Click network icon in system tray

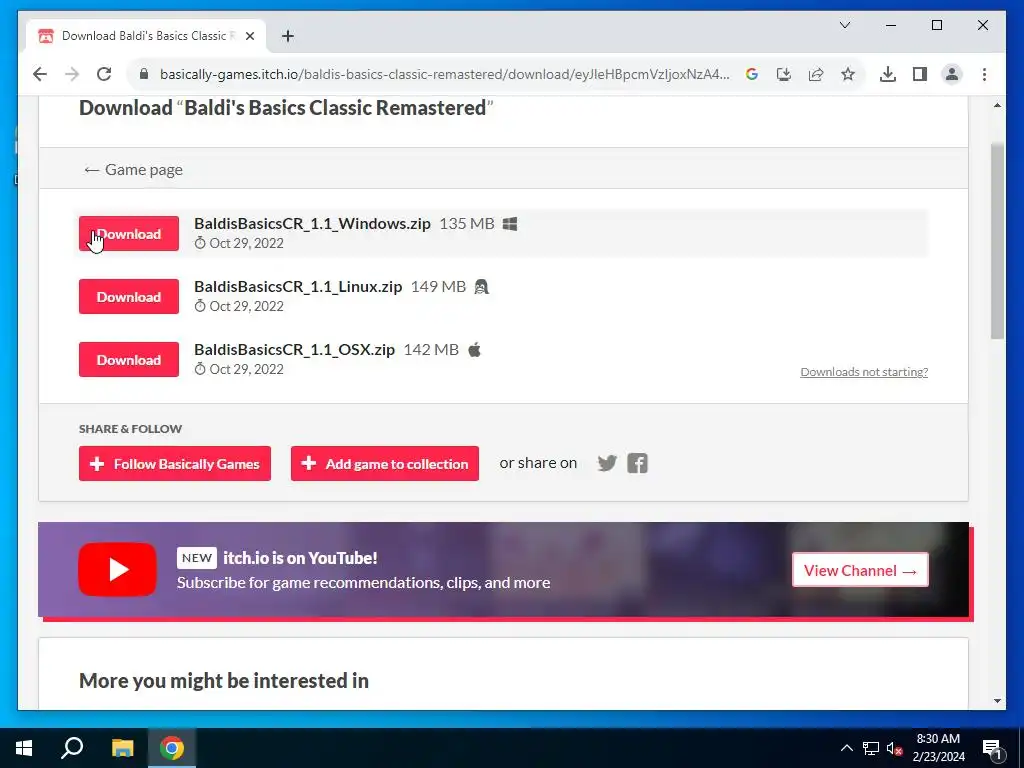[x=871, y=748]
